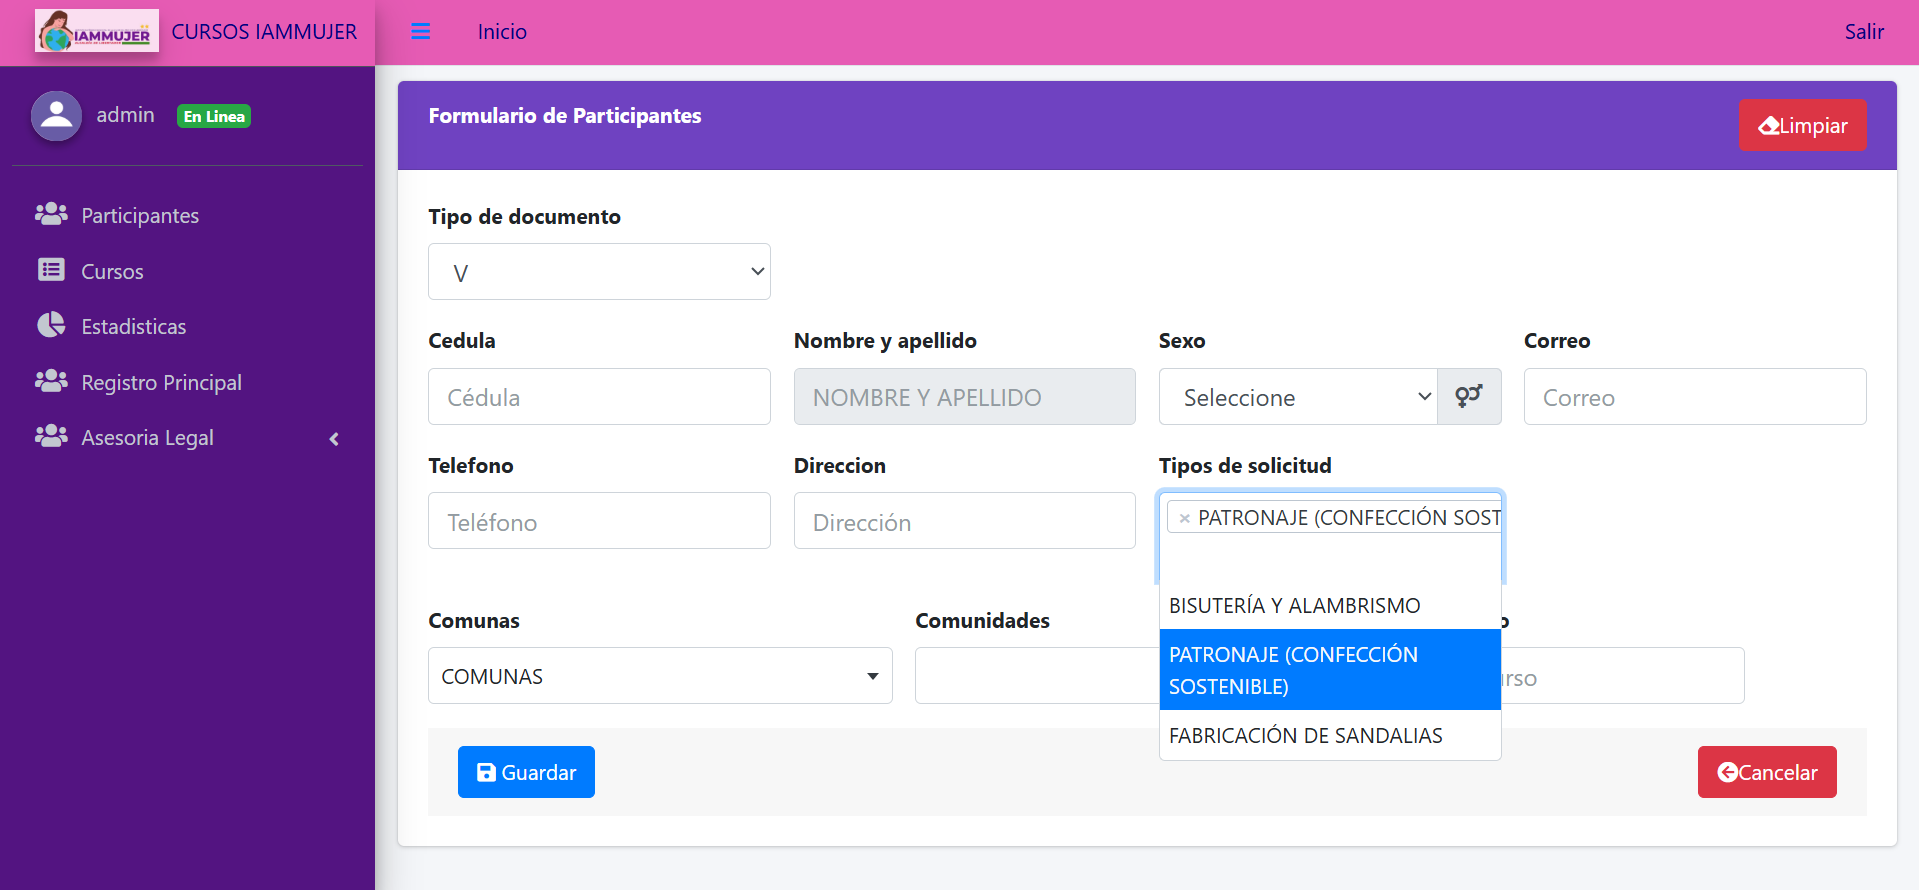Click the IAMMUJER logo image
Viewport: 1919px width, 890px height.
97,32
